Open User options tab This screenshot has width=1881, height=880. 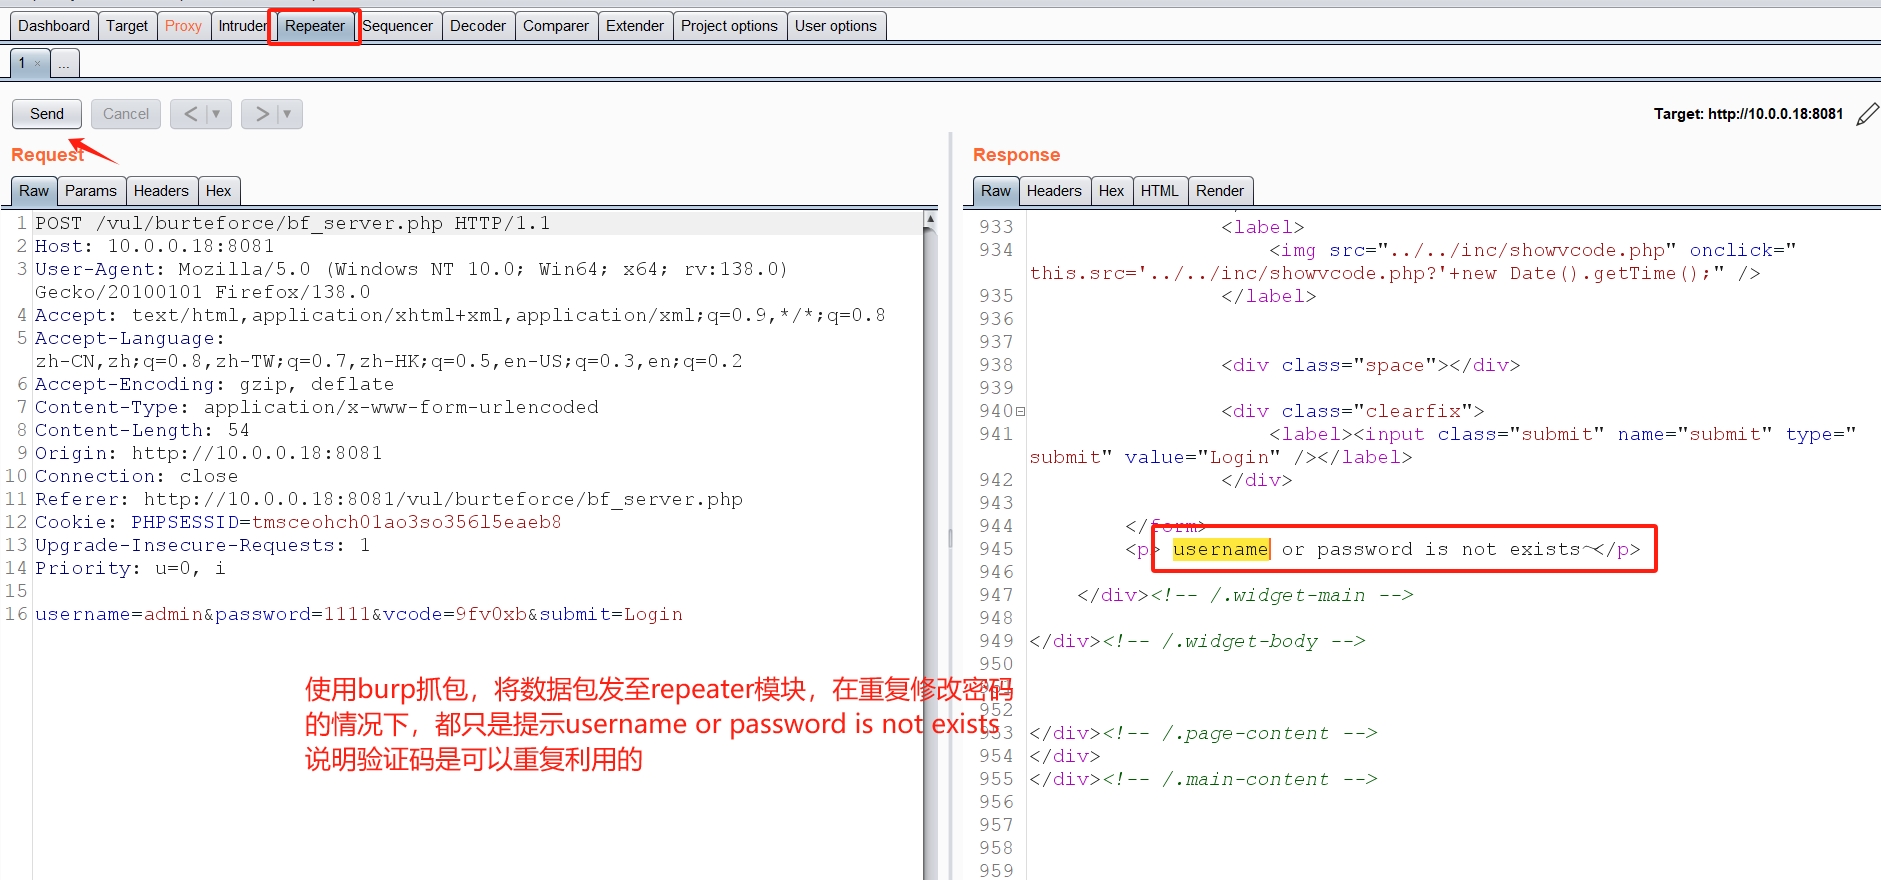[x=836, y=26]
